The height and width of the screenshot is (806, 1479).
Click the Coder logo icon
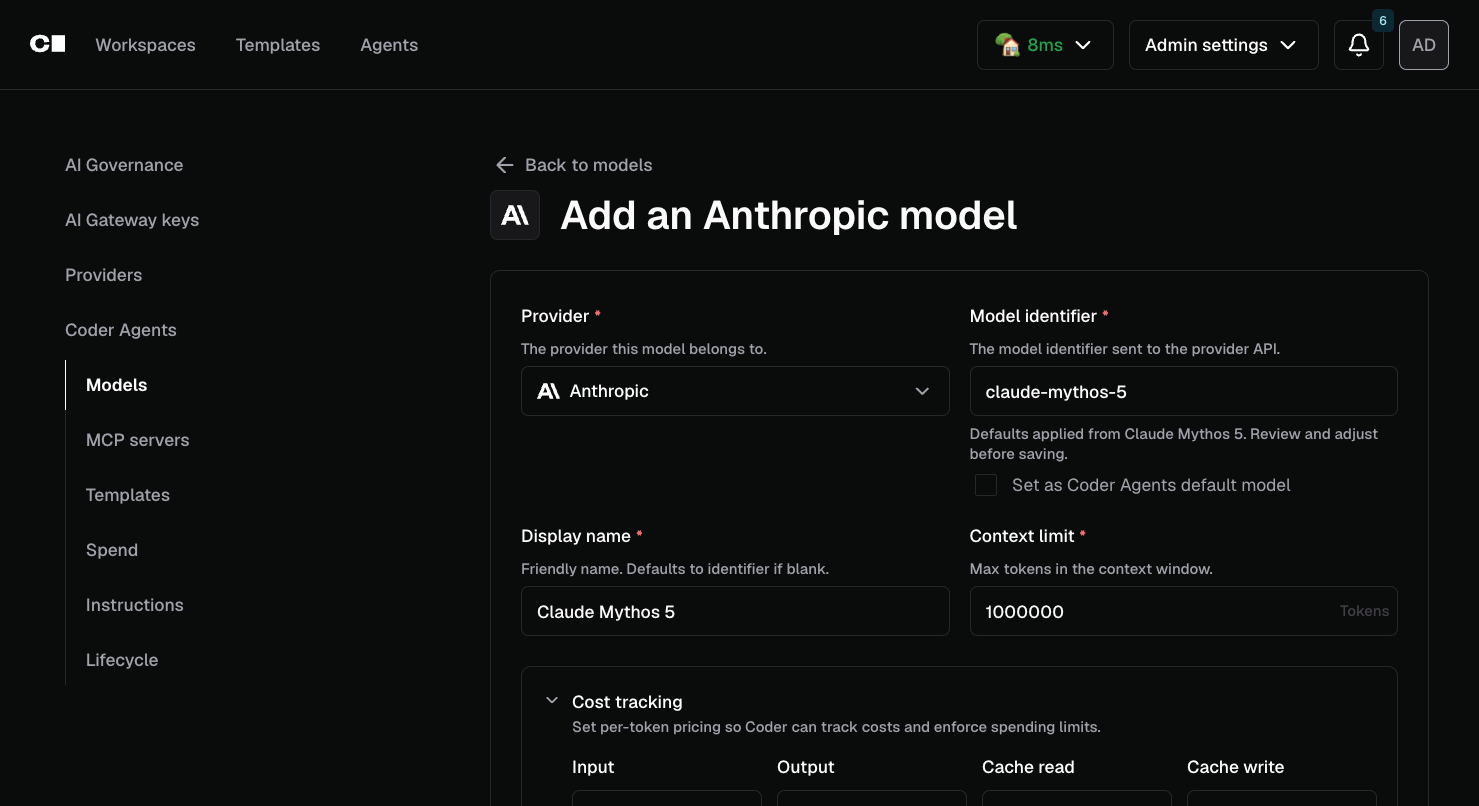[48, 44]
